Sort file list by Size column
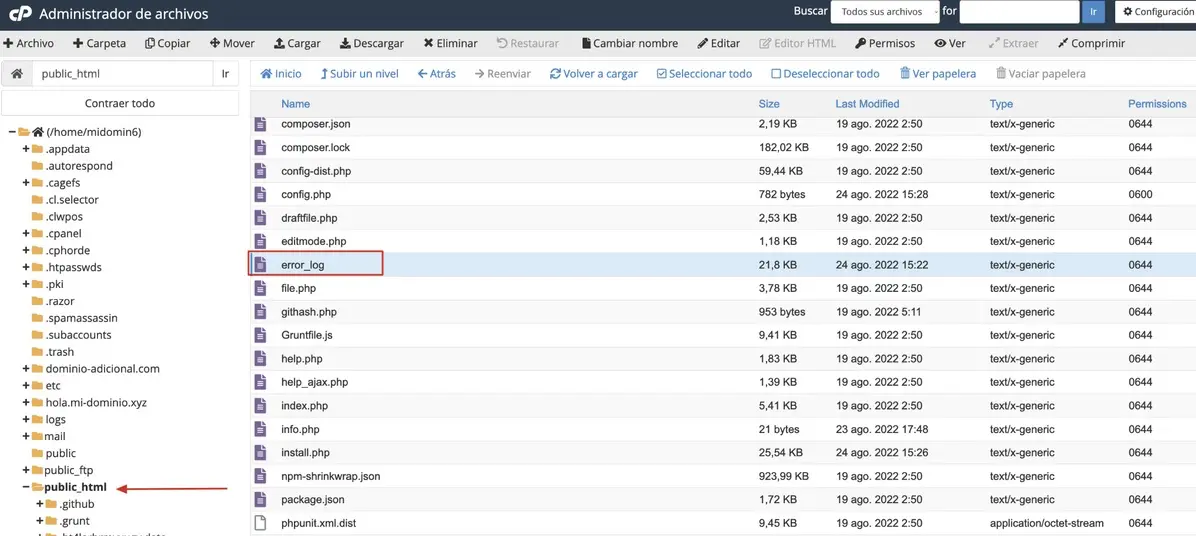The width and height of the screenshot is (1196, 536). (768, 104)
